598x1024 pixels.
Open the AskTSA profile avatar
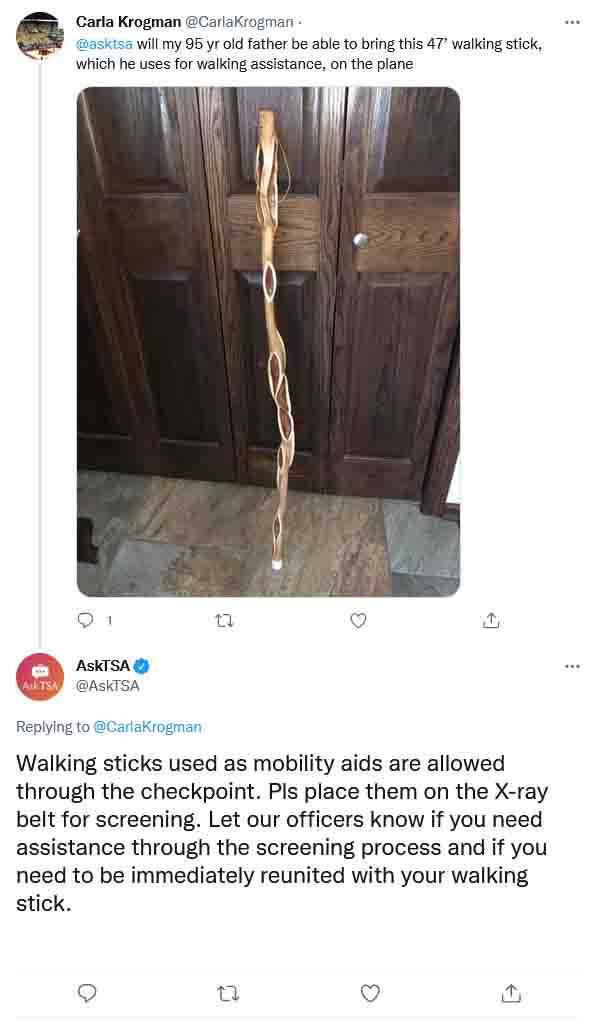point(40,677)
